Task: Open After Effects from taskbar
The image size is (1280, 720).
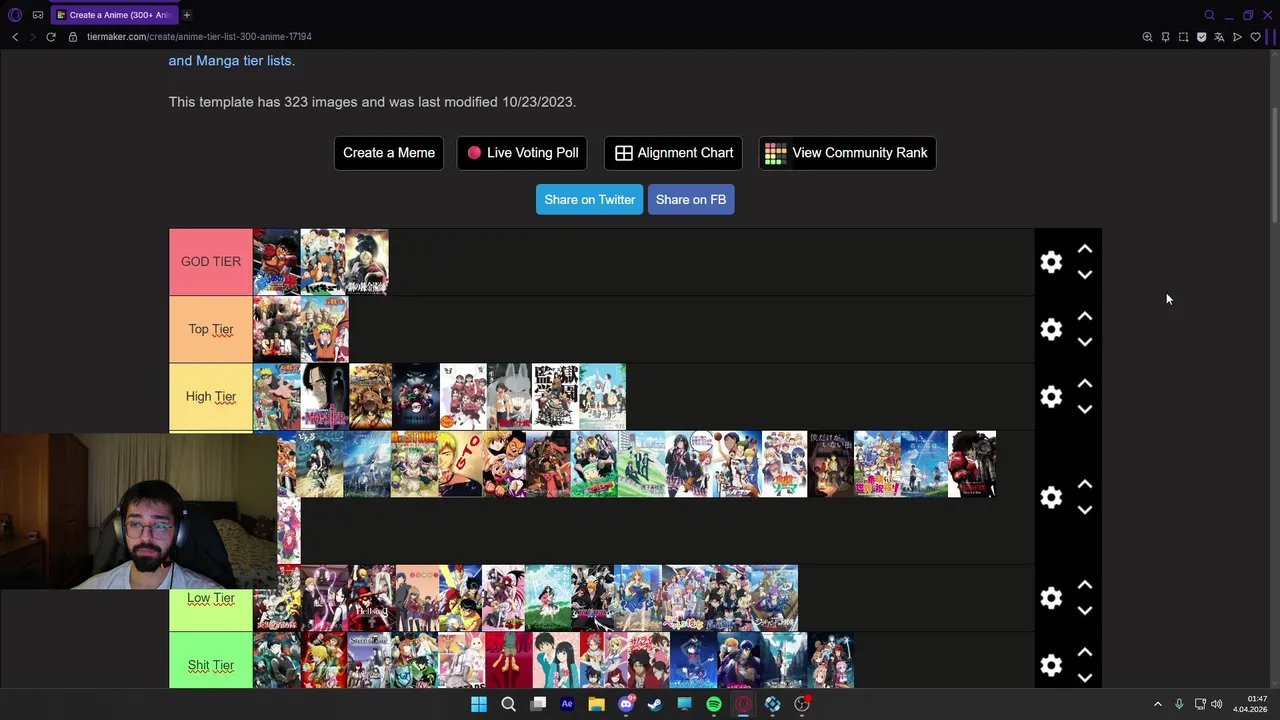Action: coord(567,704)
